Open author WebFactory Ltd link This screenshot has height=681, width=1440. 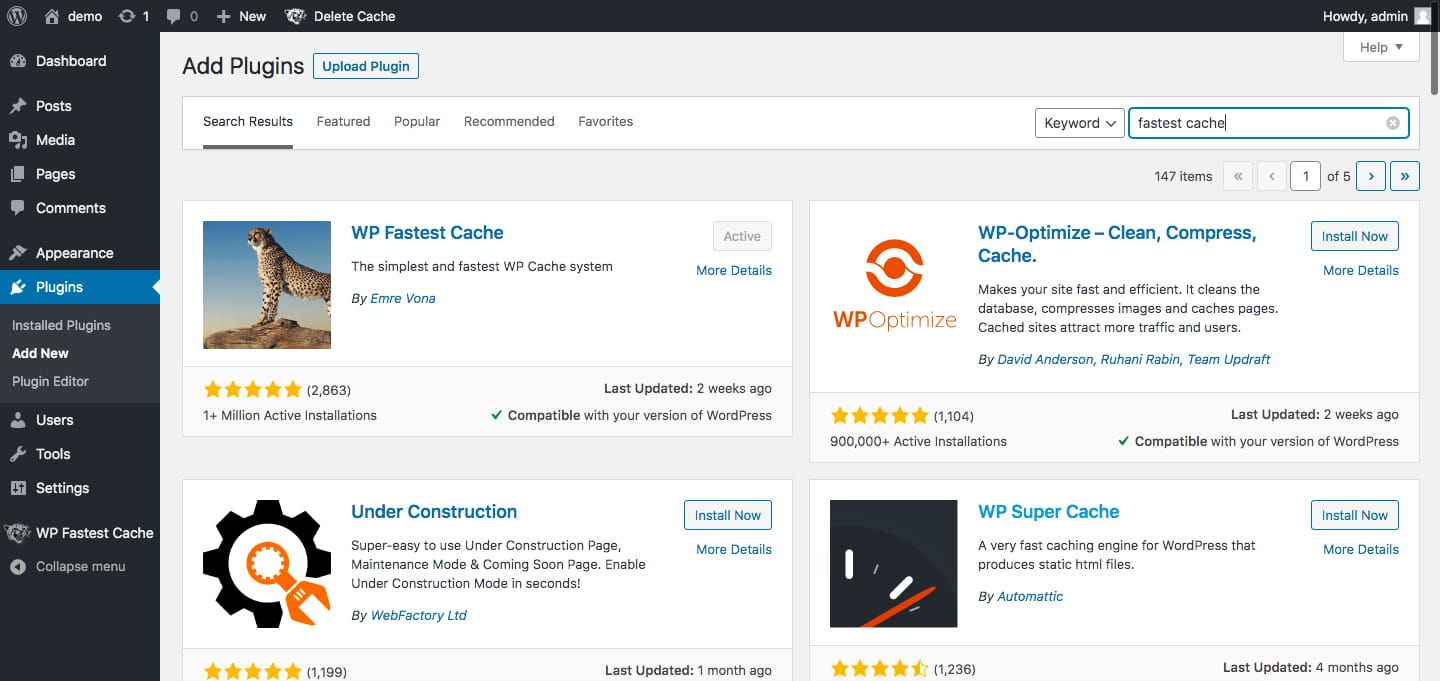tap(419, 615)
